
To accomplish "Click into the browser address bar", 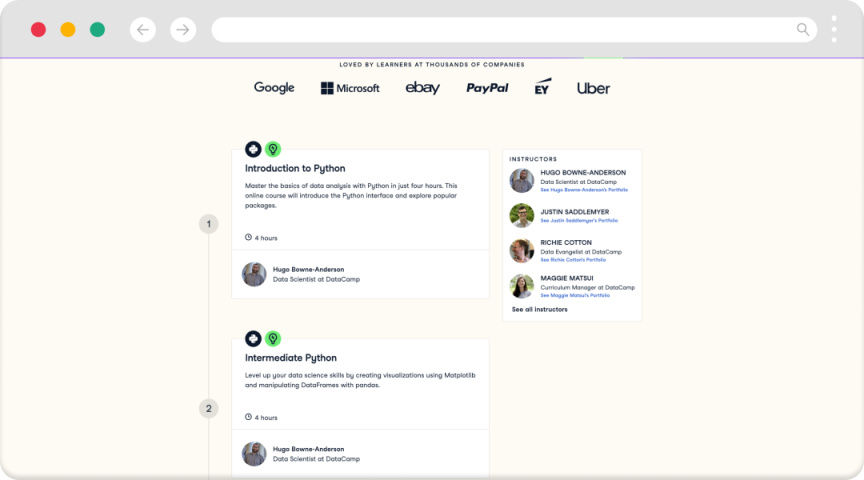I will click(514, 30).
